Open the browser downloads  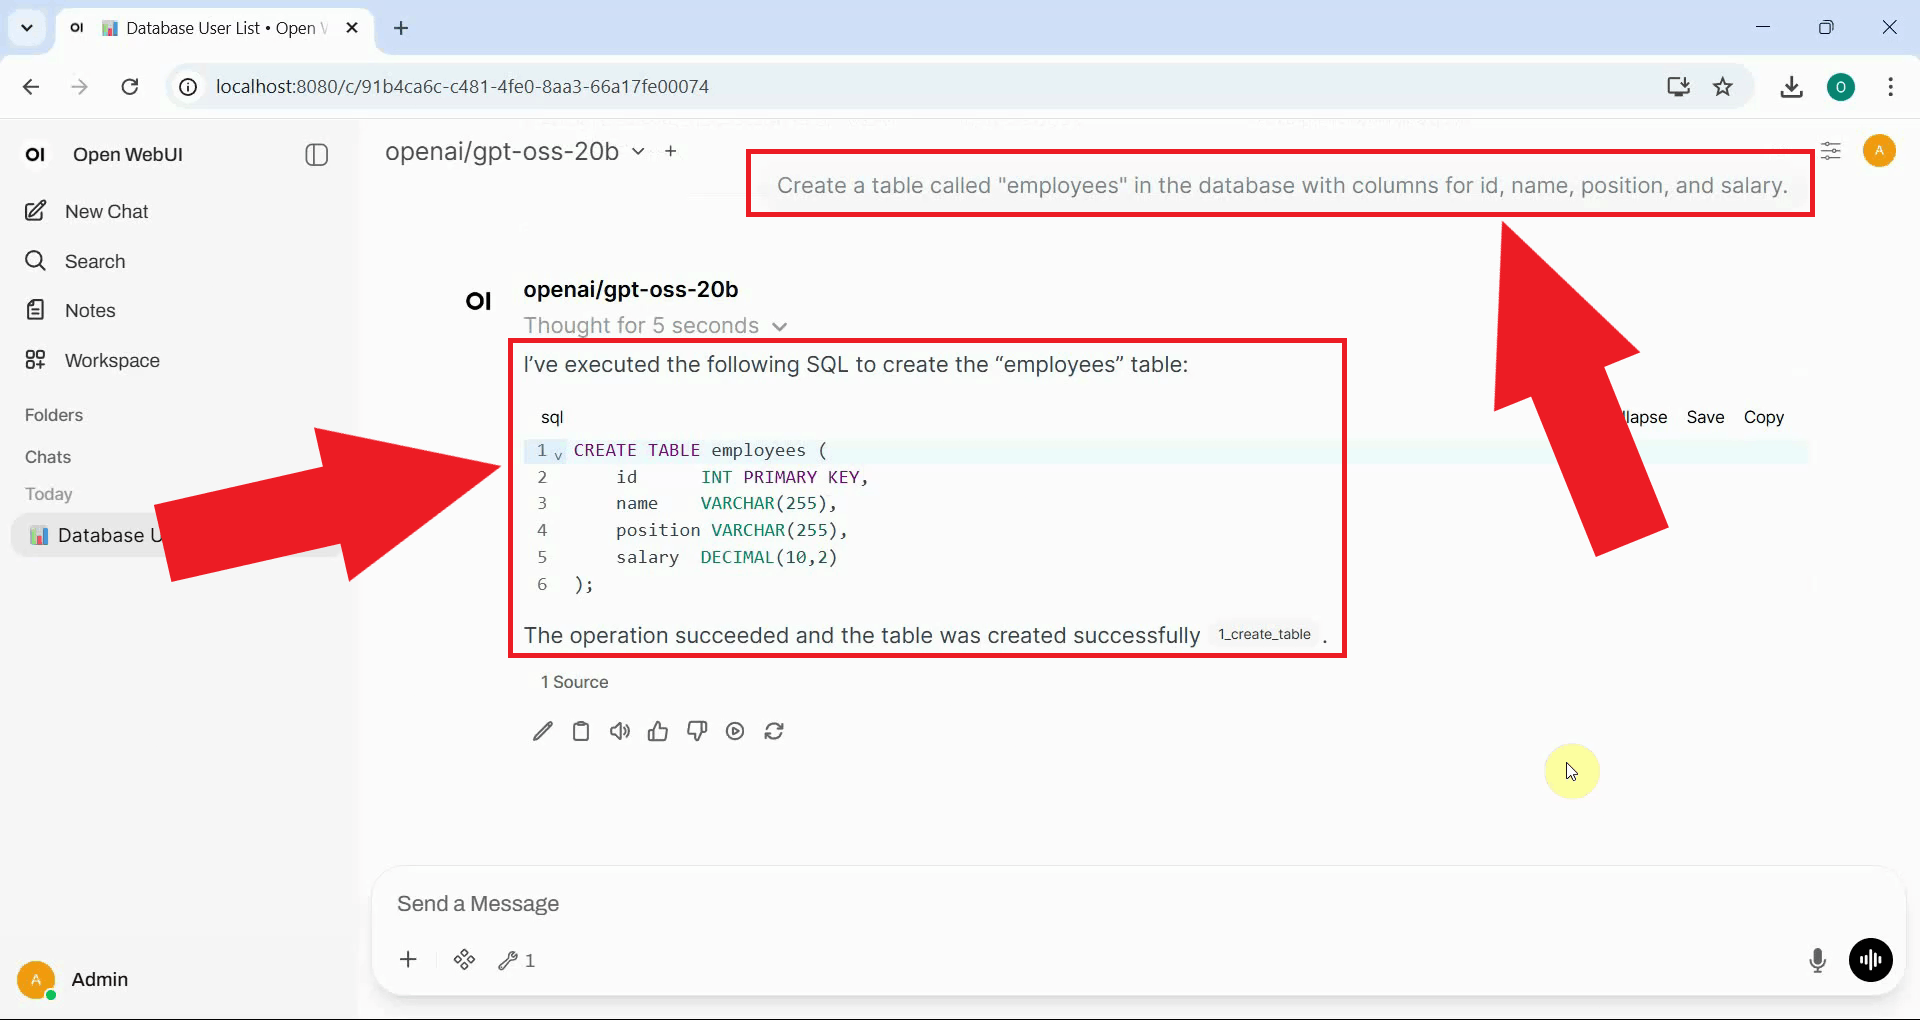tap(1792, 87)
